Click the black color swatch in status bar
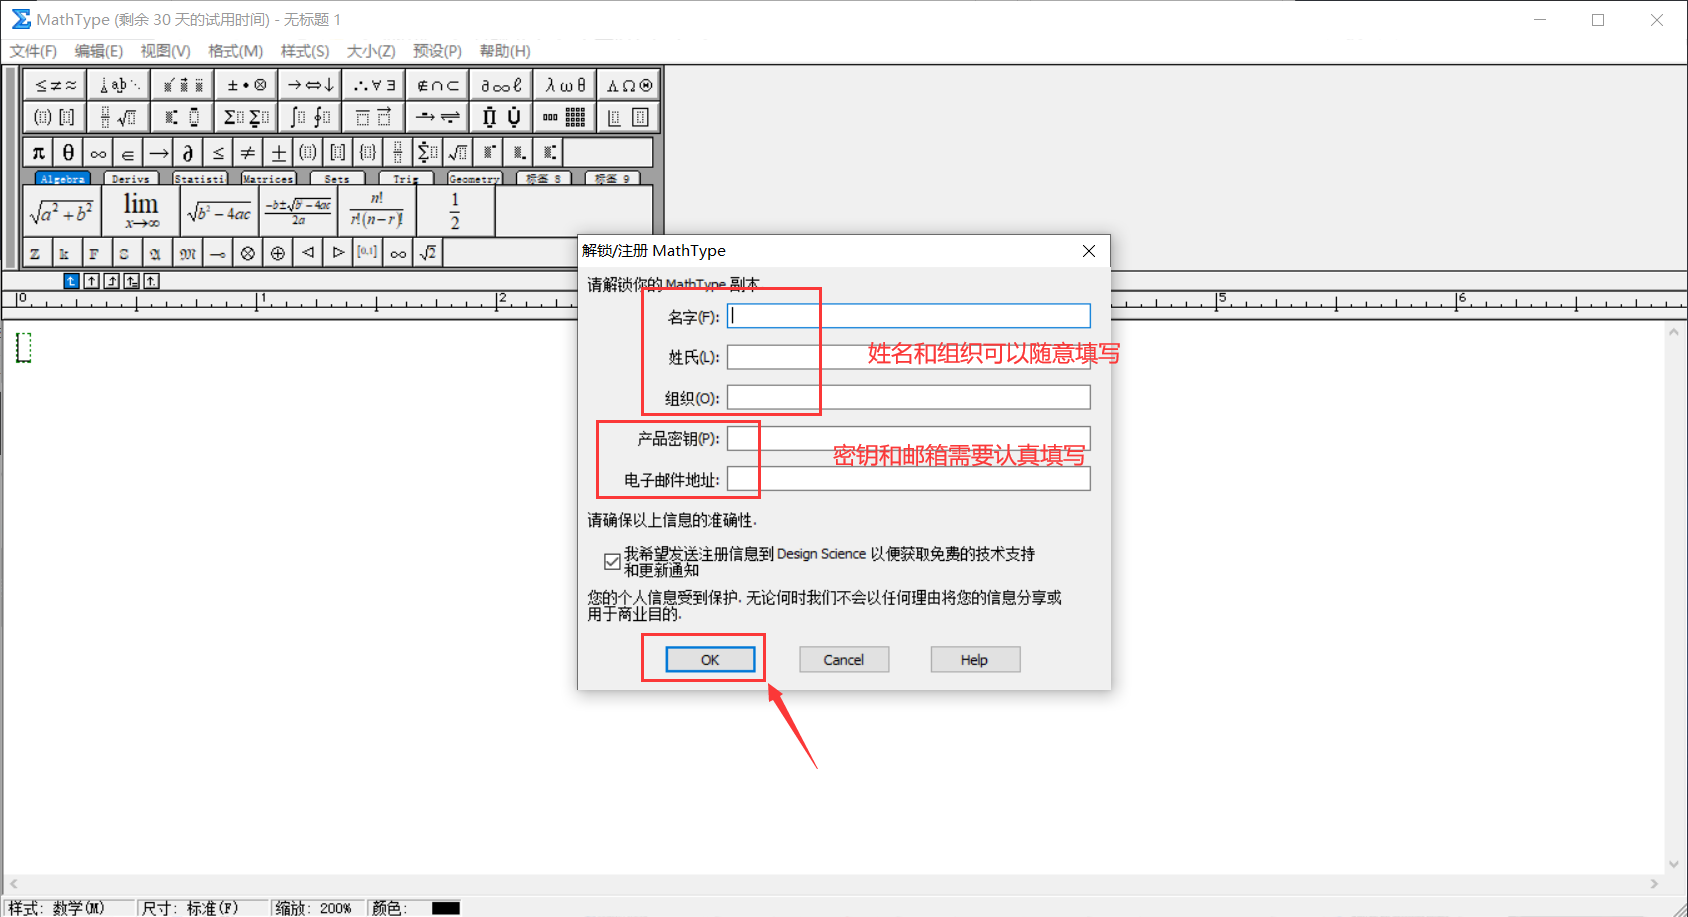Screen dimensions: 1688x917 pos(446,908)
